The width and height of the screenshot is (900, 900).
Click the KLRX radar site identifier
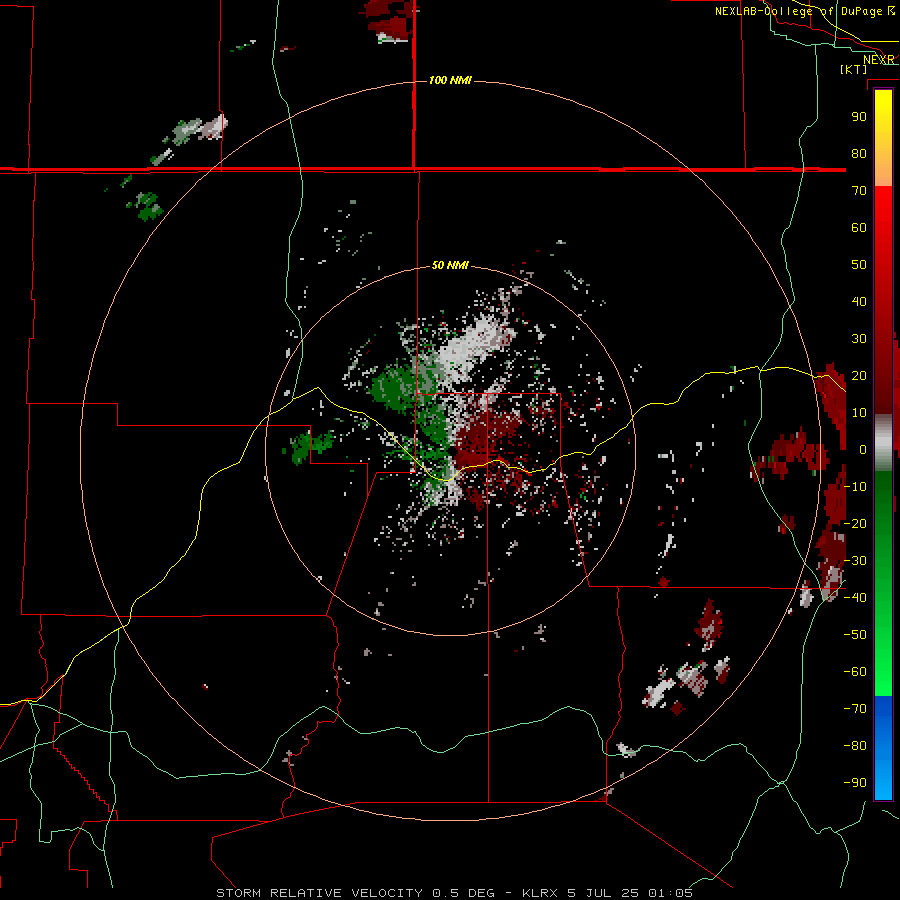tap(540, 893)
